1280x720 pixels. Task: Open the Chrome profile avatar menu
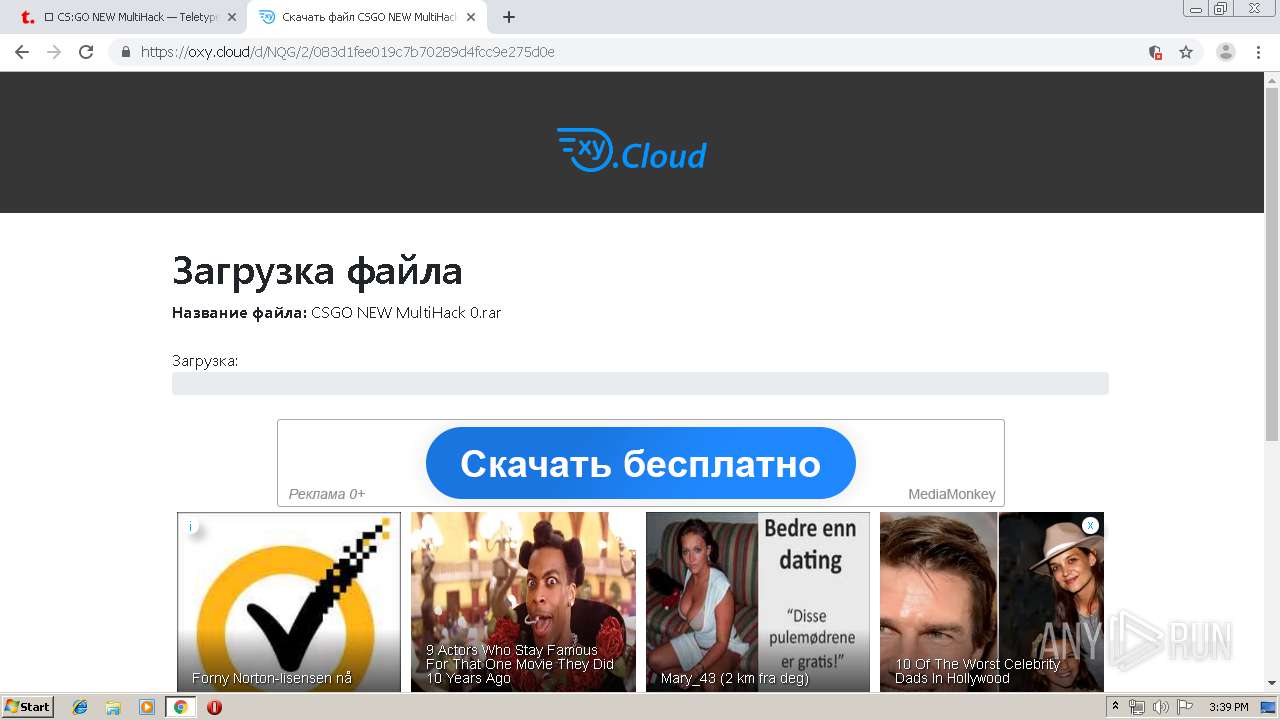1226,52
